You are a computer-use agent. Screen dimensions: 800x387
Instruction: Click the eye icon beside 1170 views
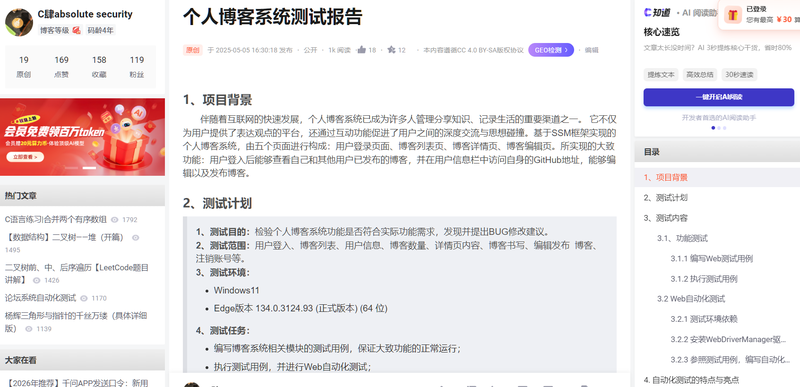84,298
